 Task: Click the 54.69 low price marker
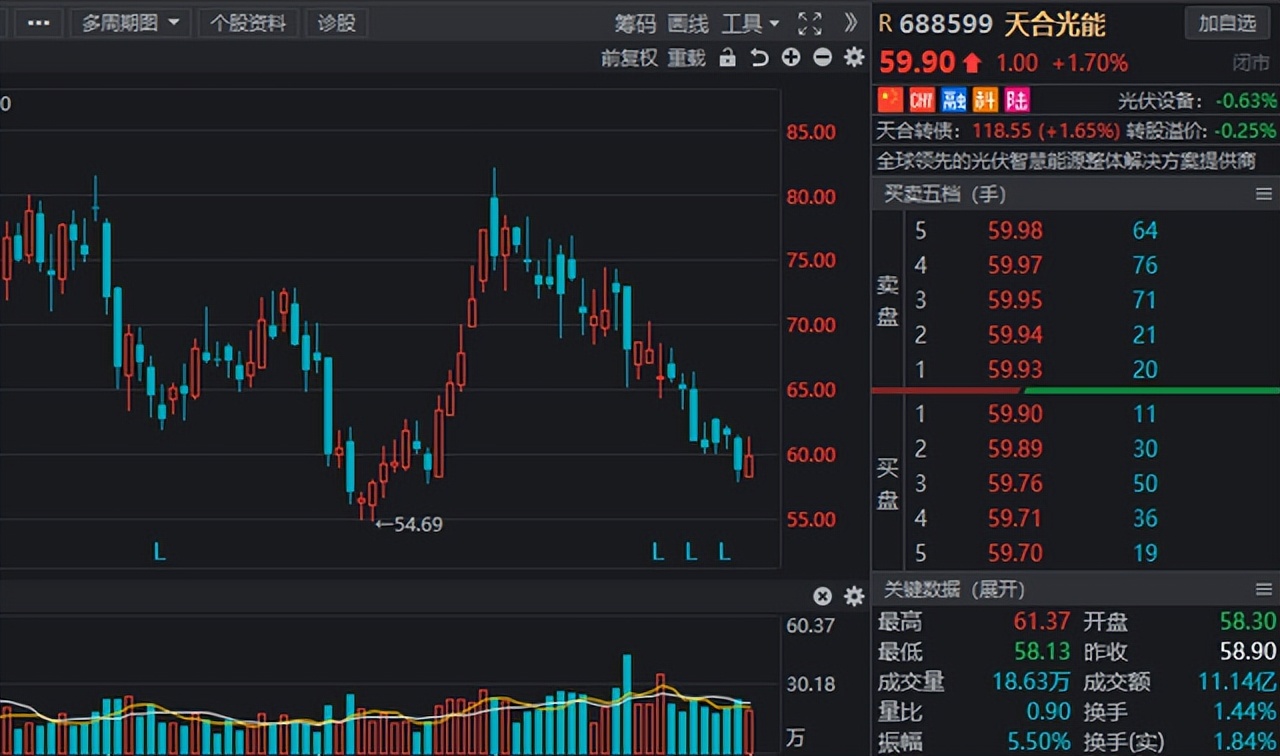click(409, 523)
